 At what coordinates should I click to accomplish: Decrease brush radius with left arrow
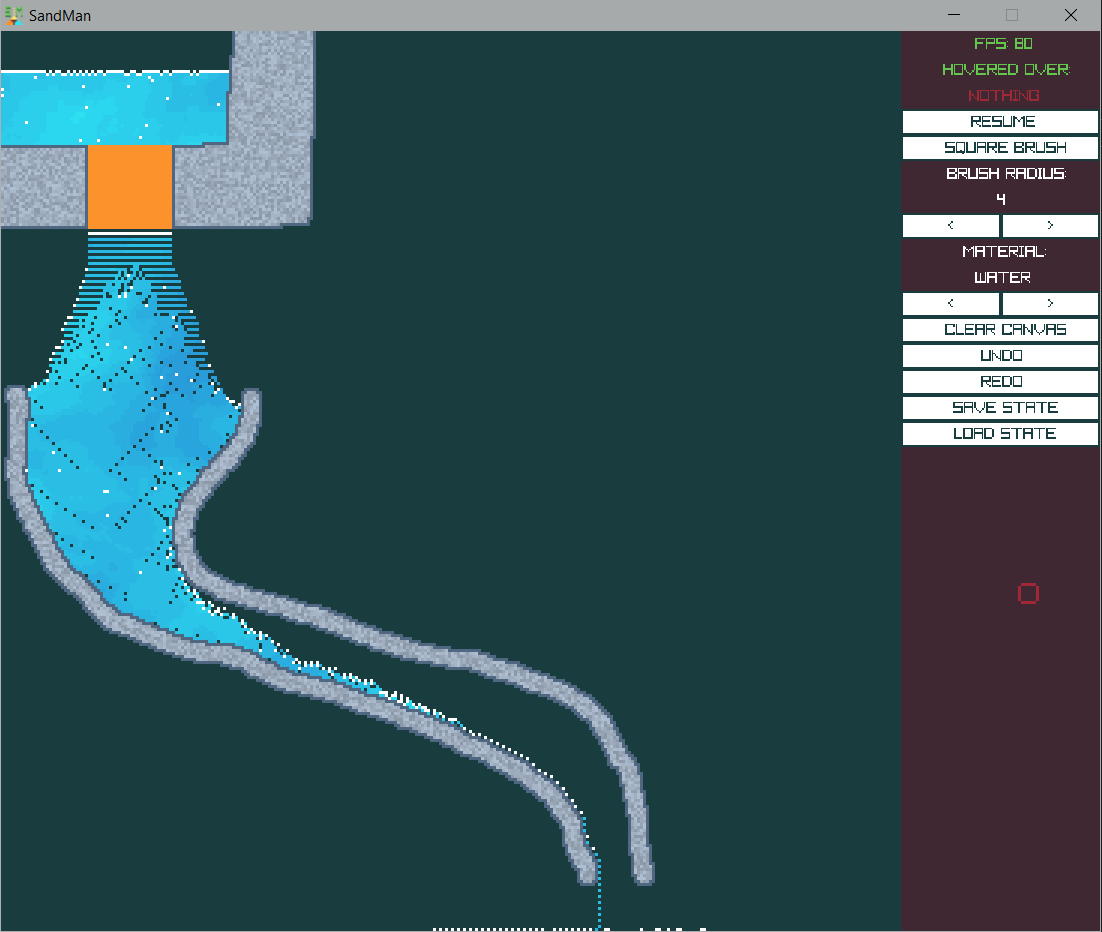(x=950, y=226)
